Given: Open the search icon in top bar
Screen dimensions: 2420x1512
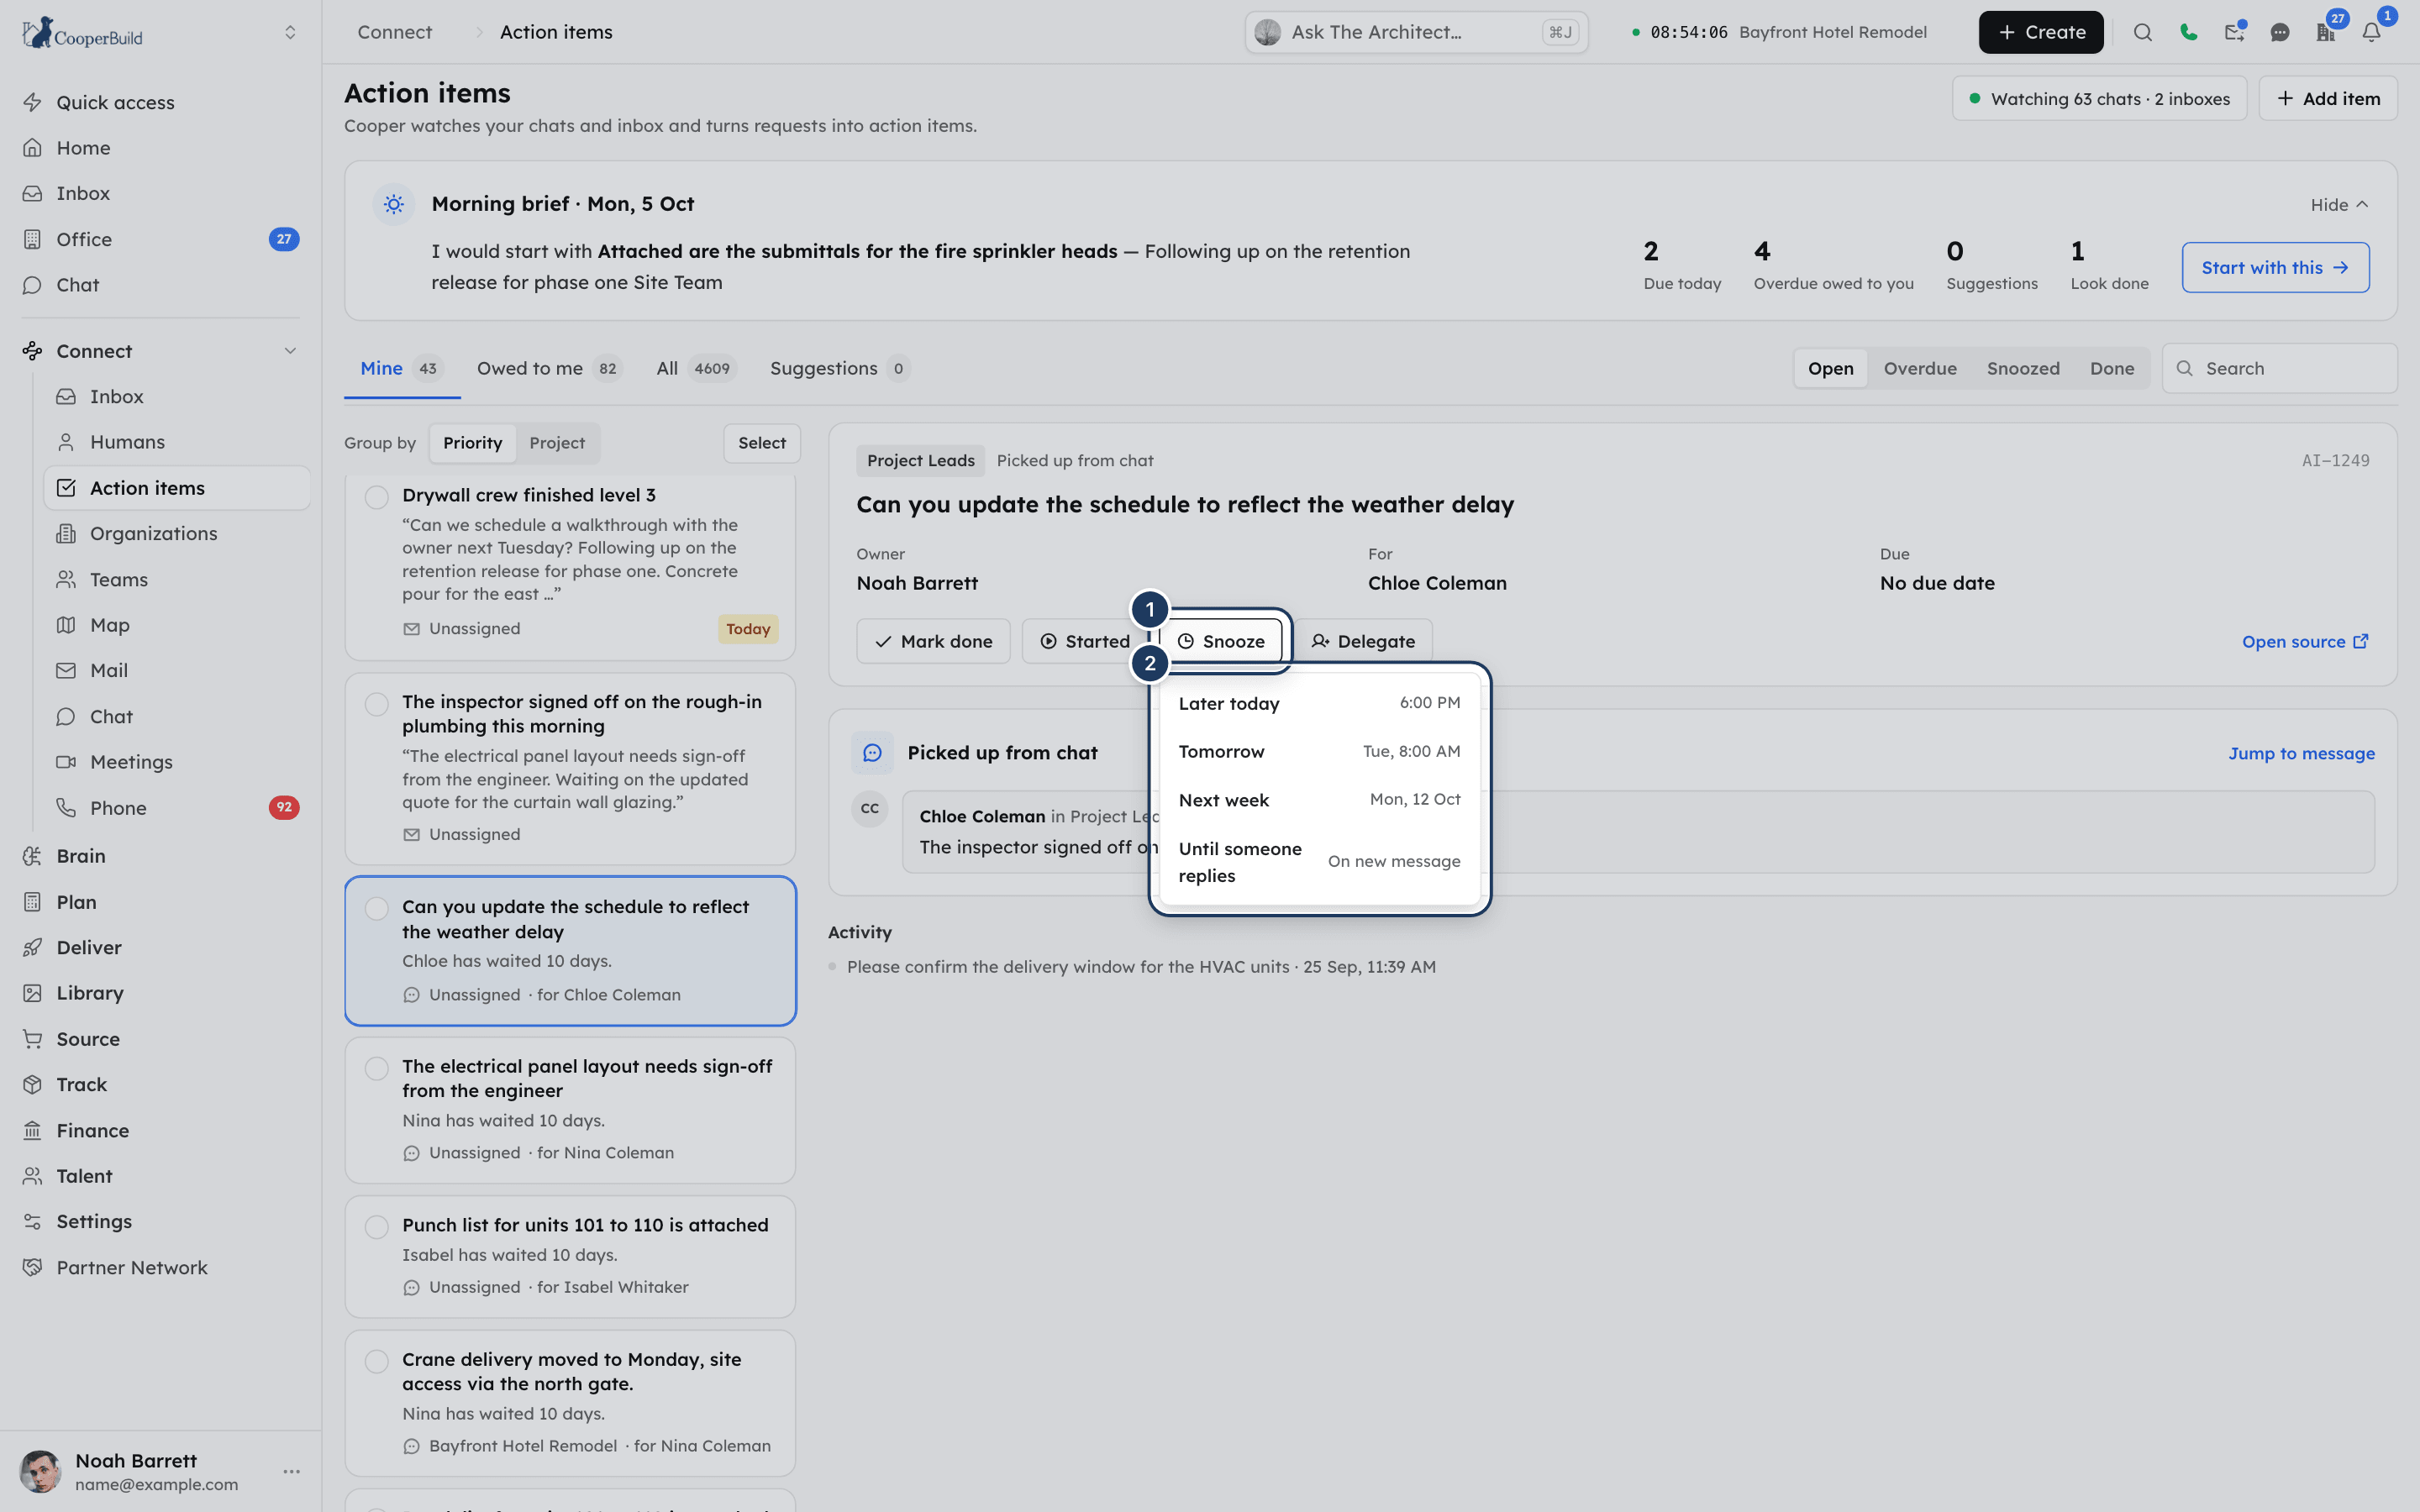Looking at the screenshot, I should (2142, 32).
